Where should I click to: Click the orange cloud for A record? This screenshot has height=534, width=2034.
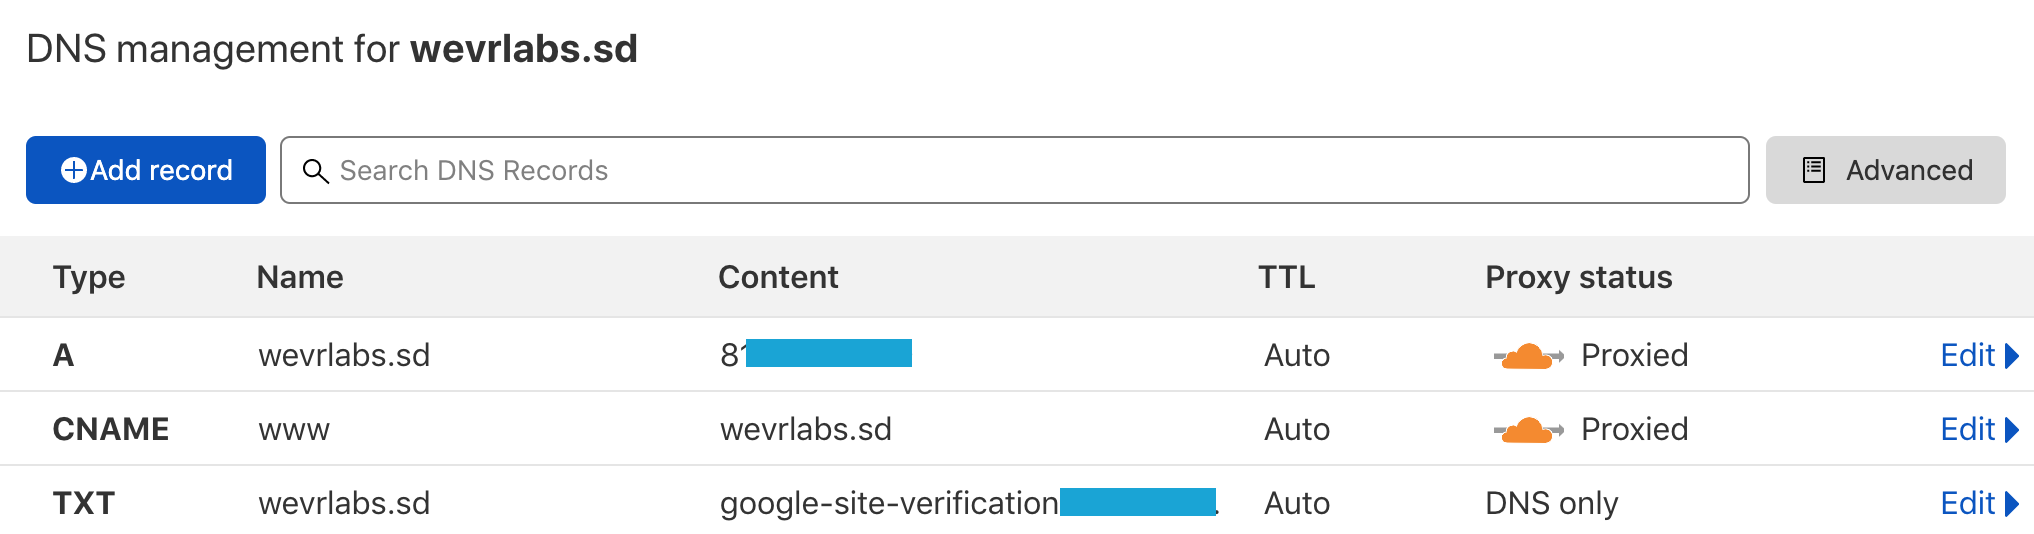click(1528, 355)
